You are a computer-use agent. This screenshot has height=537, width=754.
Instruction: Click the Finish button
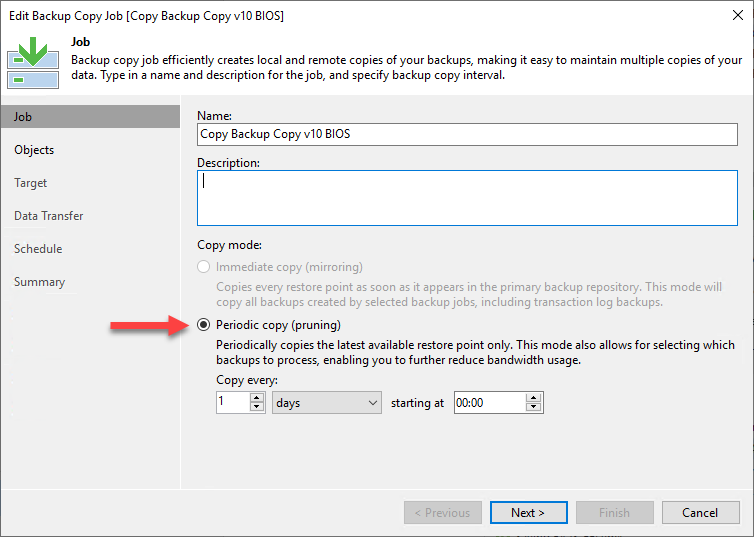[615, 513]
